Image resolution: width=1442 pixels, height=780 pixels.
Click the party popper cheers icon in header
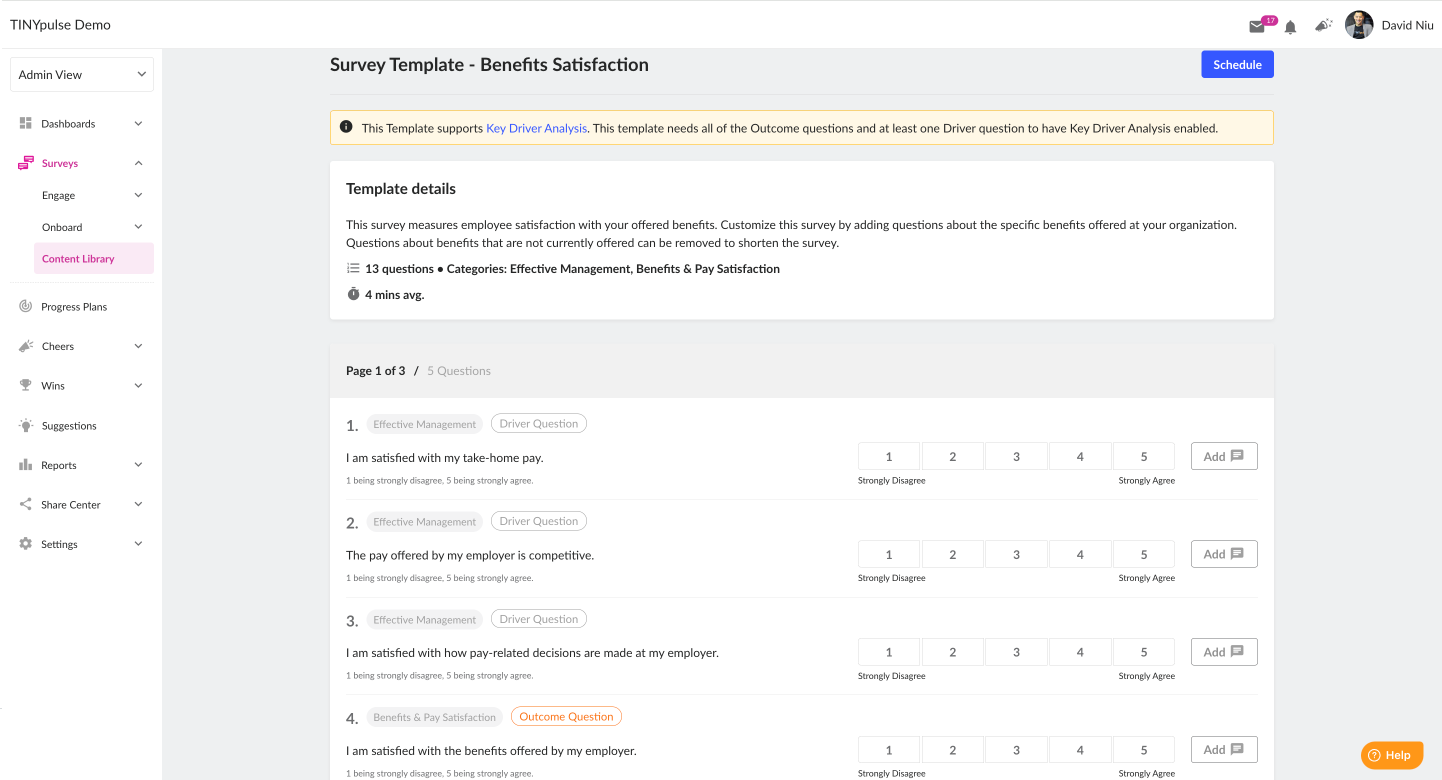pos(1323,25)
